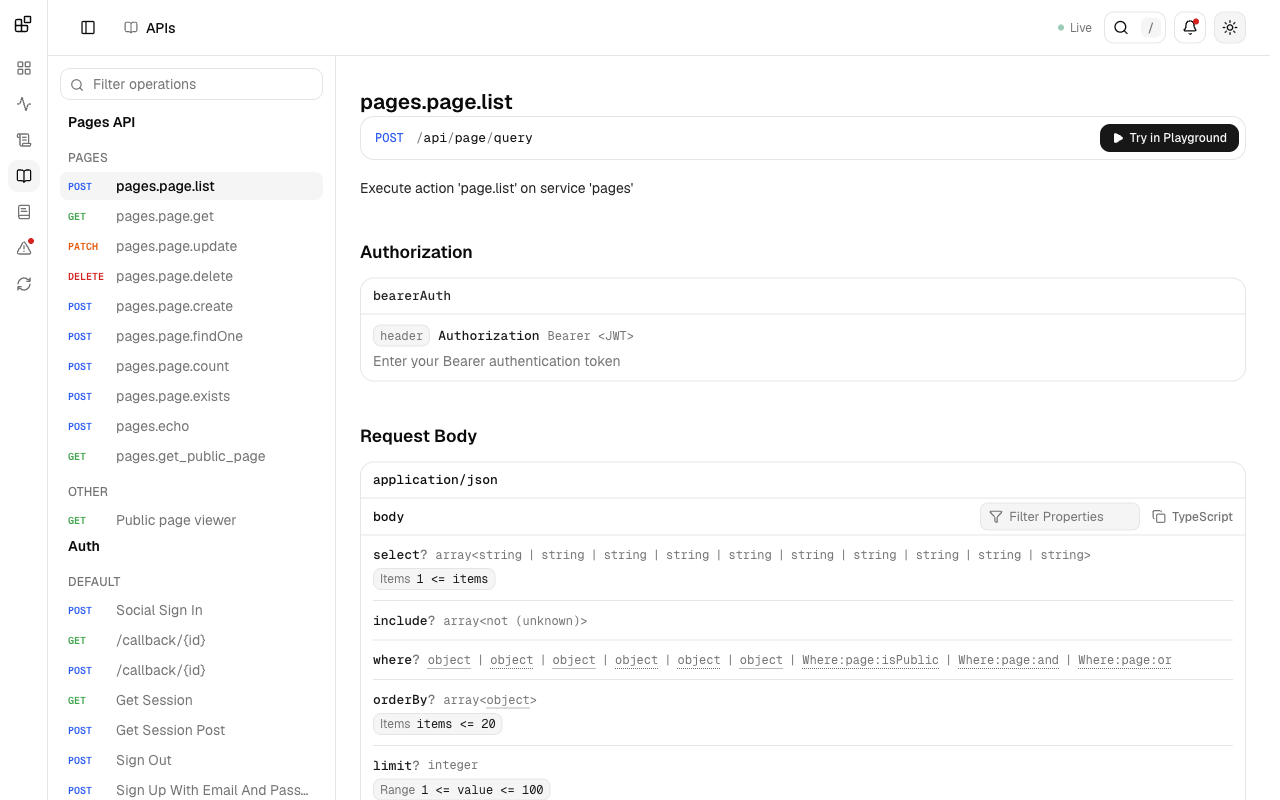Image resolution: width=1280 pixels, height=800 pixels.
Task: Open the activity pulse icon in the rail
Action: [x=24, y=104]
